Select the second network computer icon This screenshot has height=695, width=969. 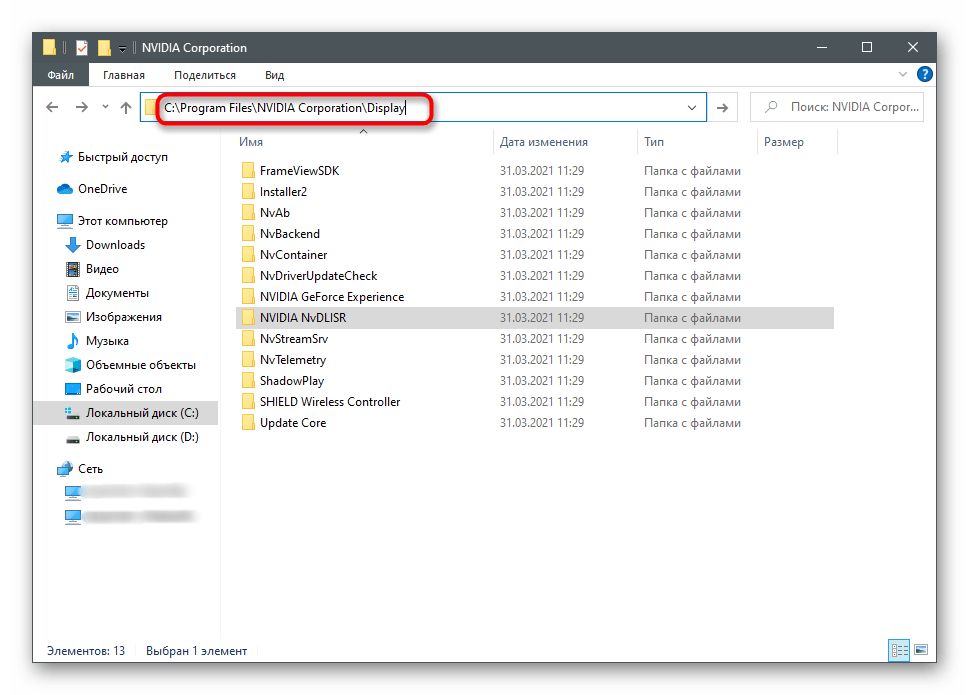click(73, 517)
